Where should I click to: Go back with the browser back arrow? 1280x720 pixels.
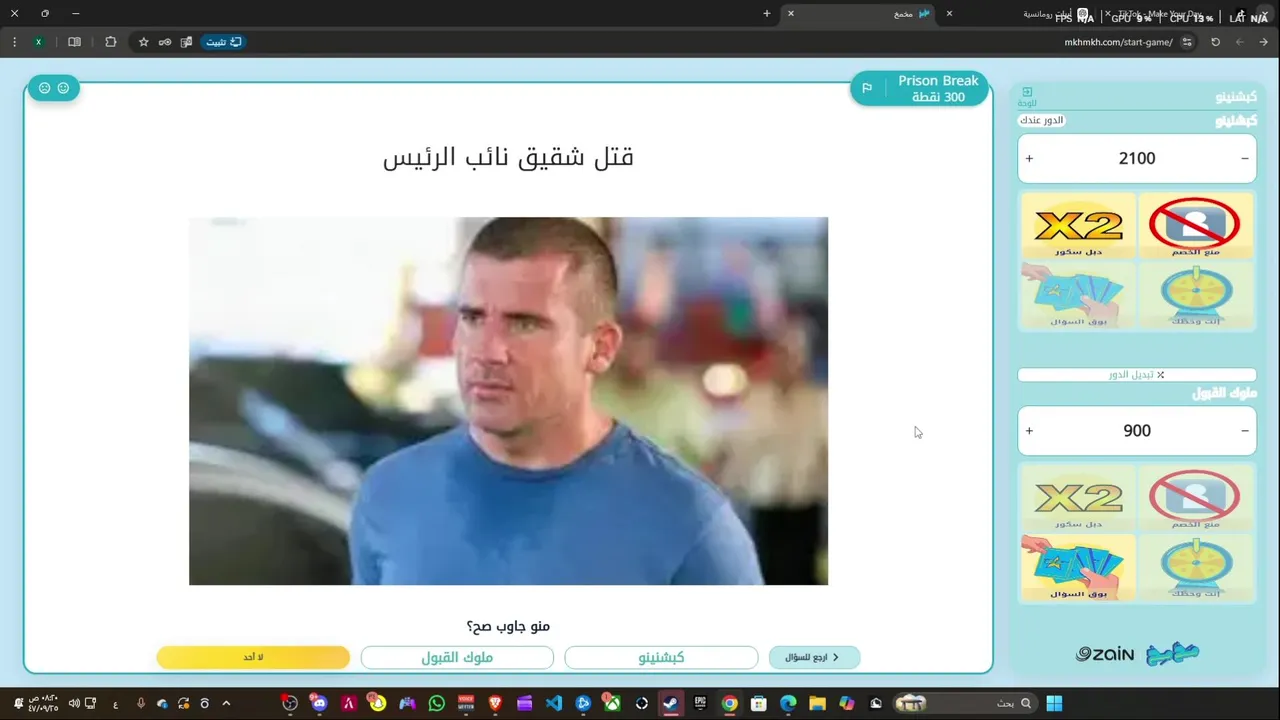click(1240, 42)
